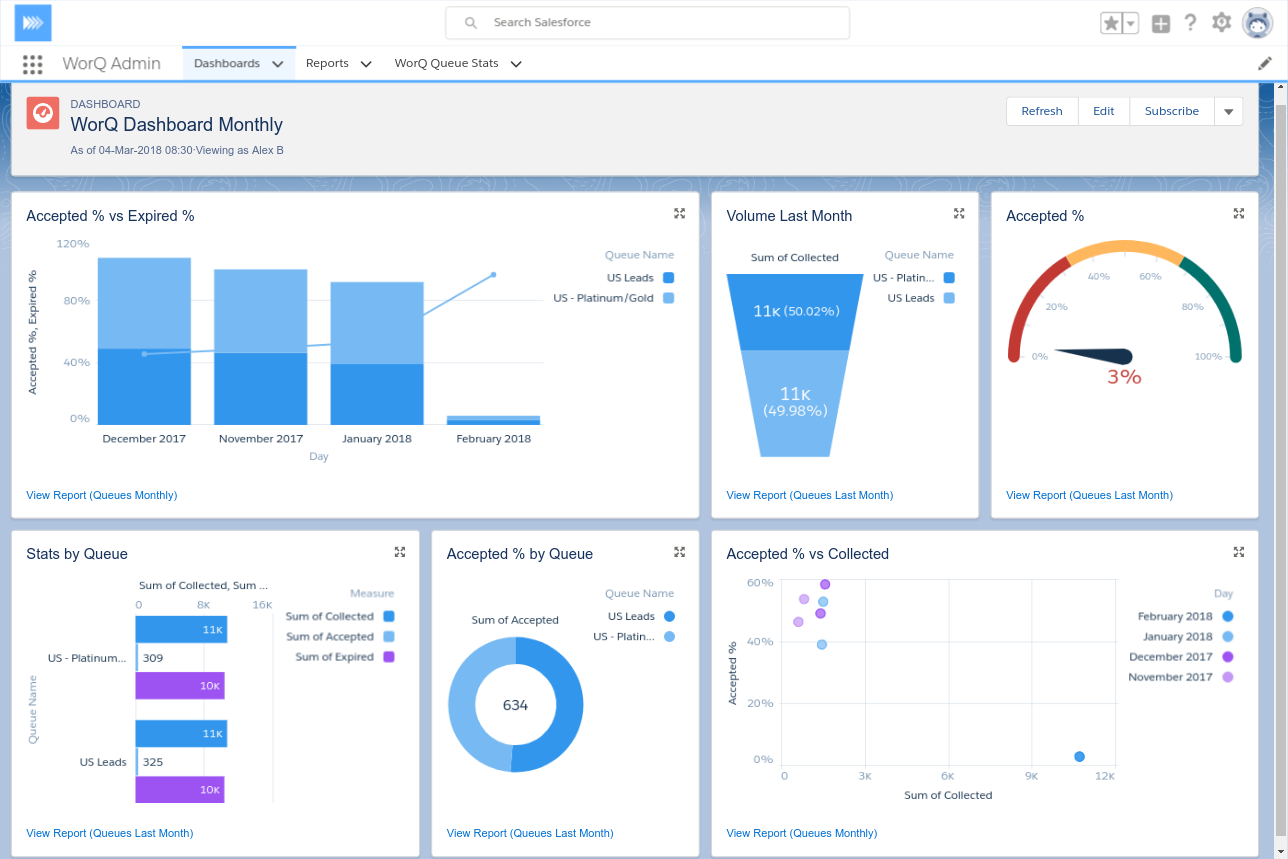Open the Setup gear icon
Image resolution: width=1288 pixels, height=859 pixels.
1221,23
